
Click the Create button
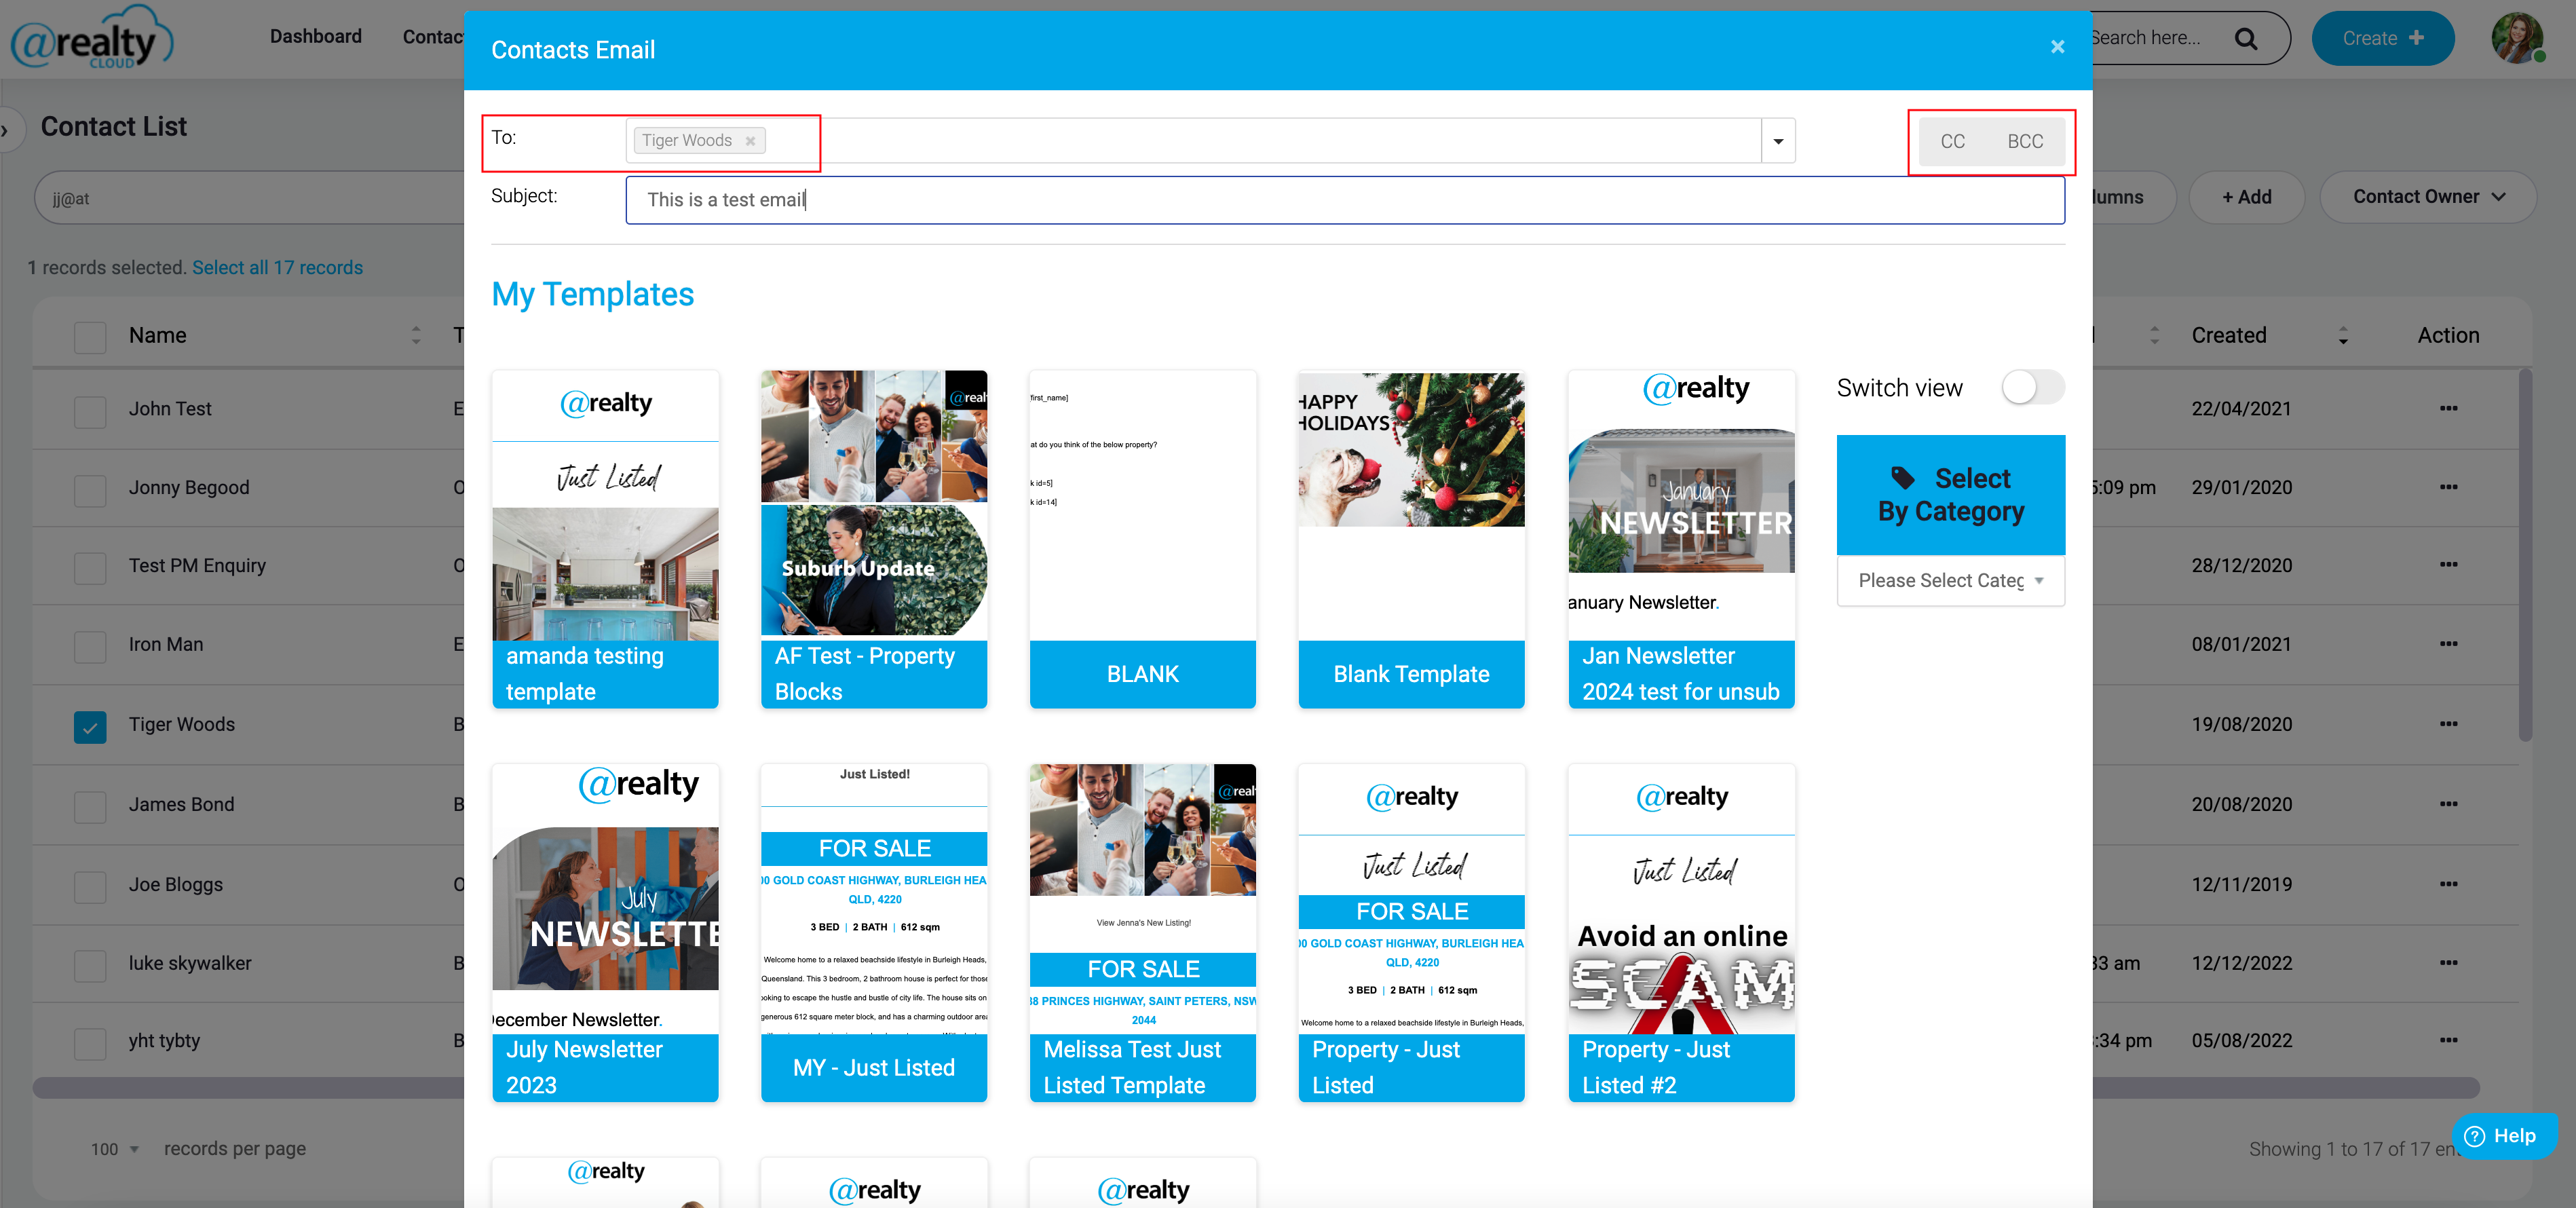point(2383,39)
